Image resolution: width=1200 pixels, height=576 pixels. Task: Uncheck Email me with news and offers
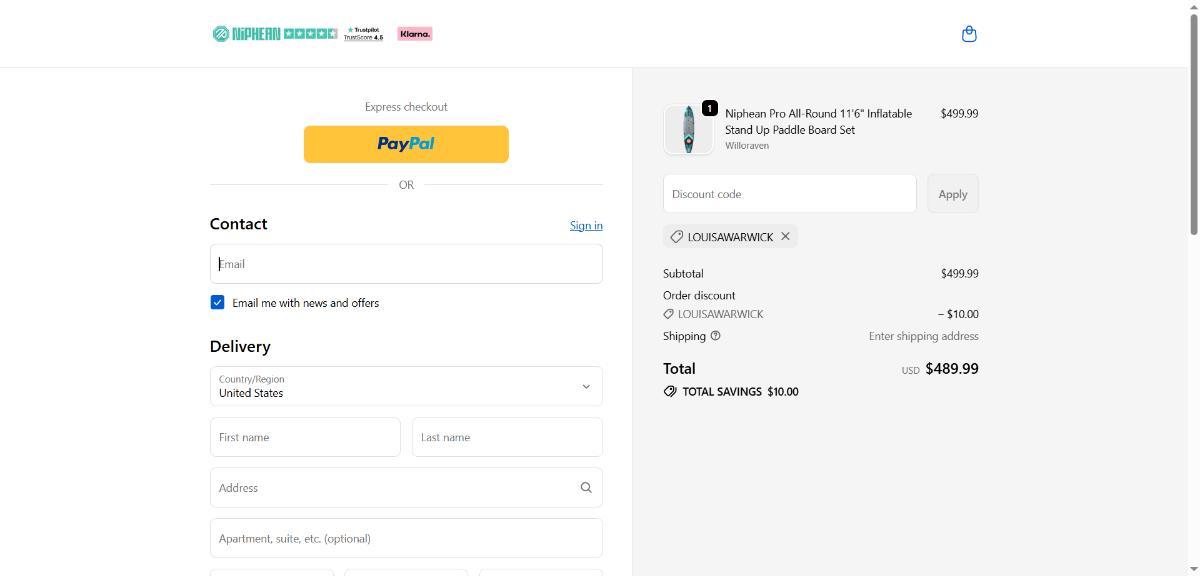[217, 302]
